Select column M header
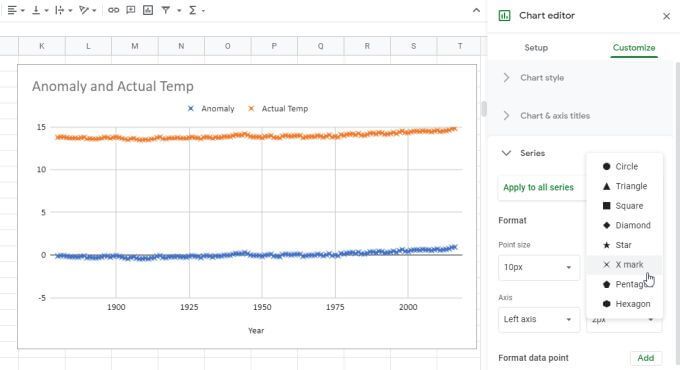 [x=135, y=46]
